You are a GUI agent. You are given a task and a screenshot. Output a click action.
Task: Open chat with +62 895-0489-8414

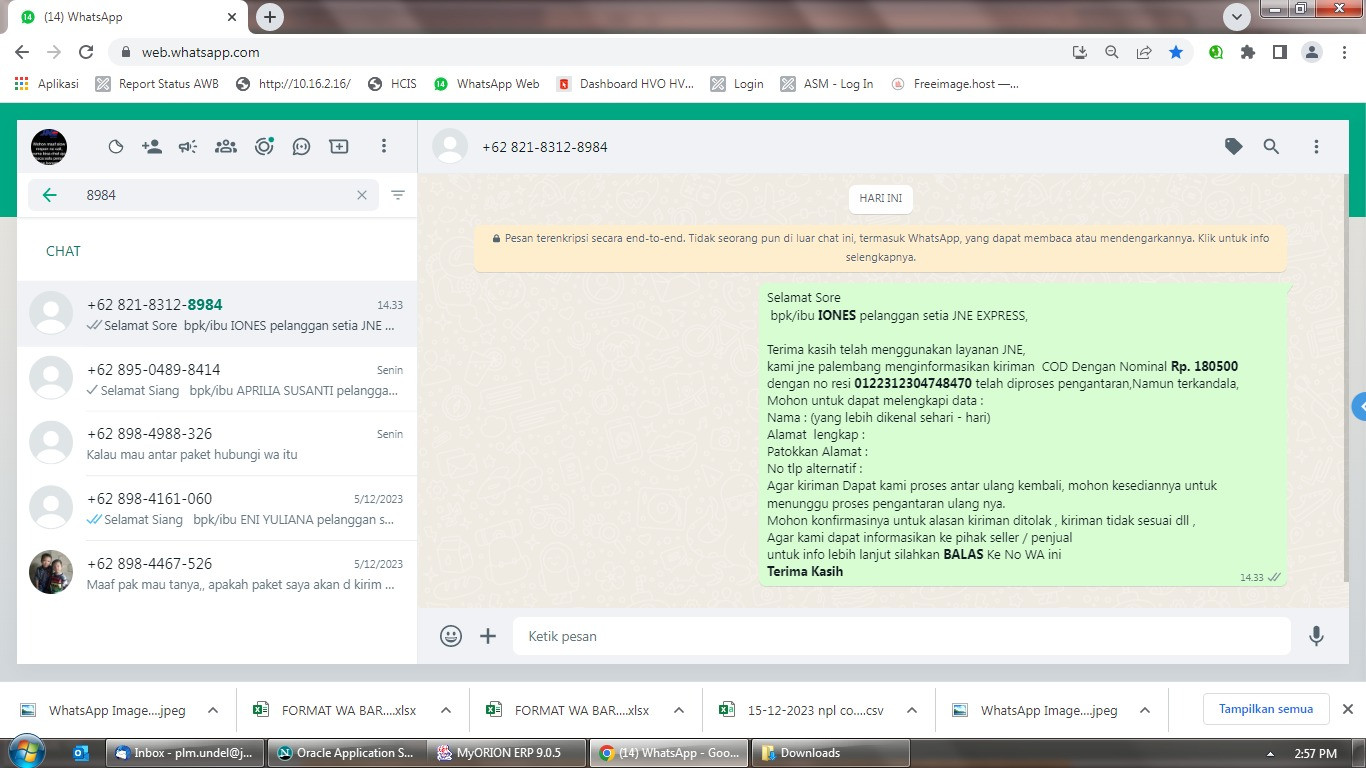pyautogui.click(x=217, y=379)
